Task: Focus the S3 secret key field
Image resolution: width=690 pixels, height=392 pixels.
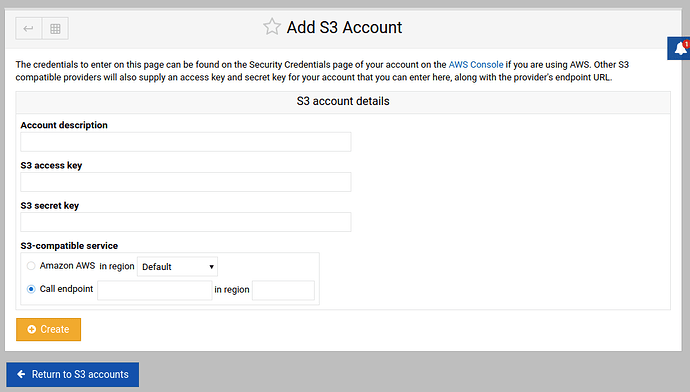Action: click(186, 222)
